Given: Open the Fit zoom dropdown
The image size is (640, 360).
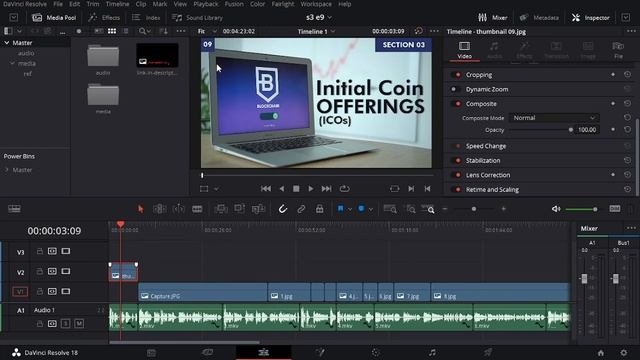Looking at the screenshot, I should tap(207, 31).
